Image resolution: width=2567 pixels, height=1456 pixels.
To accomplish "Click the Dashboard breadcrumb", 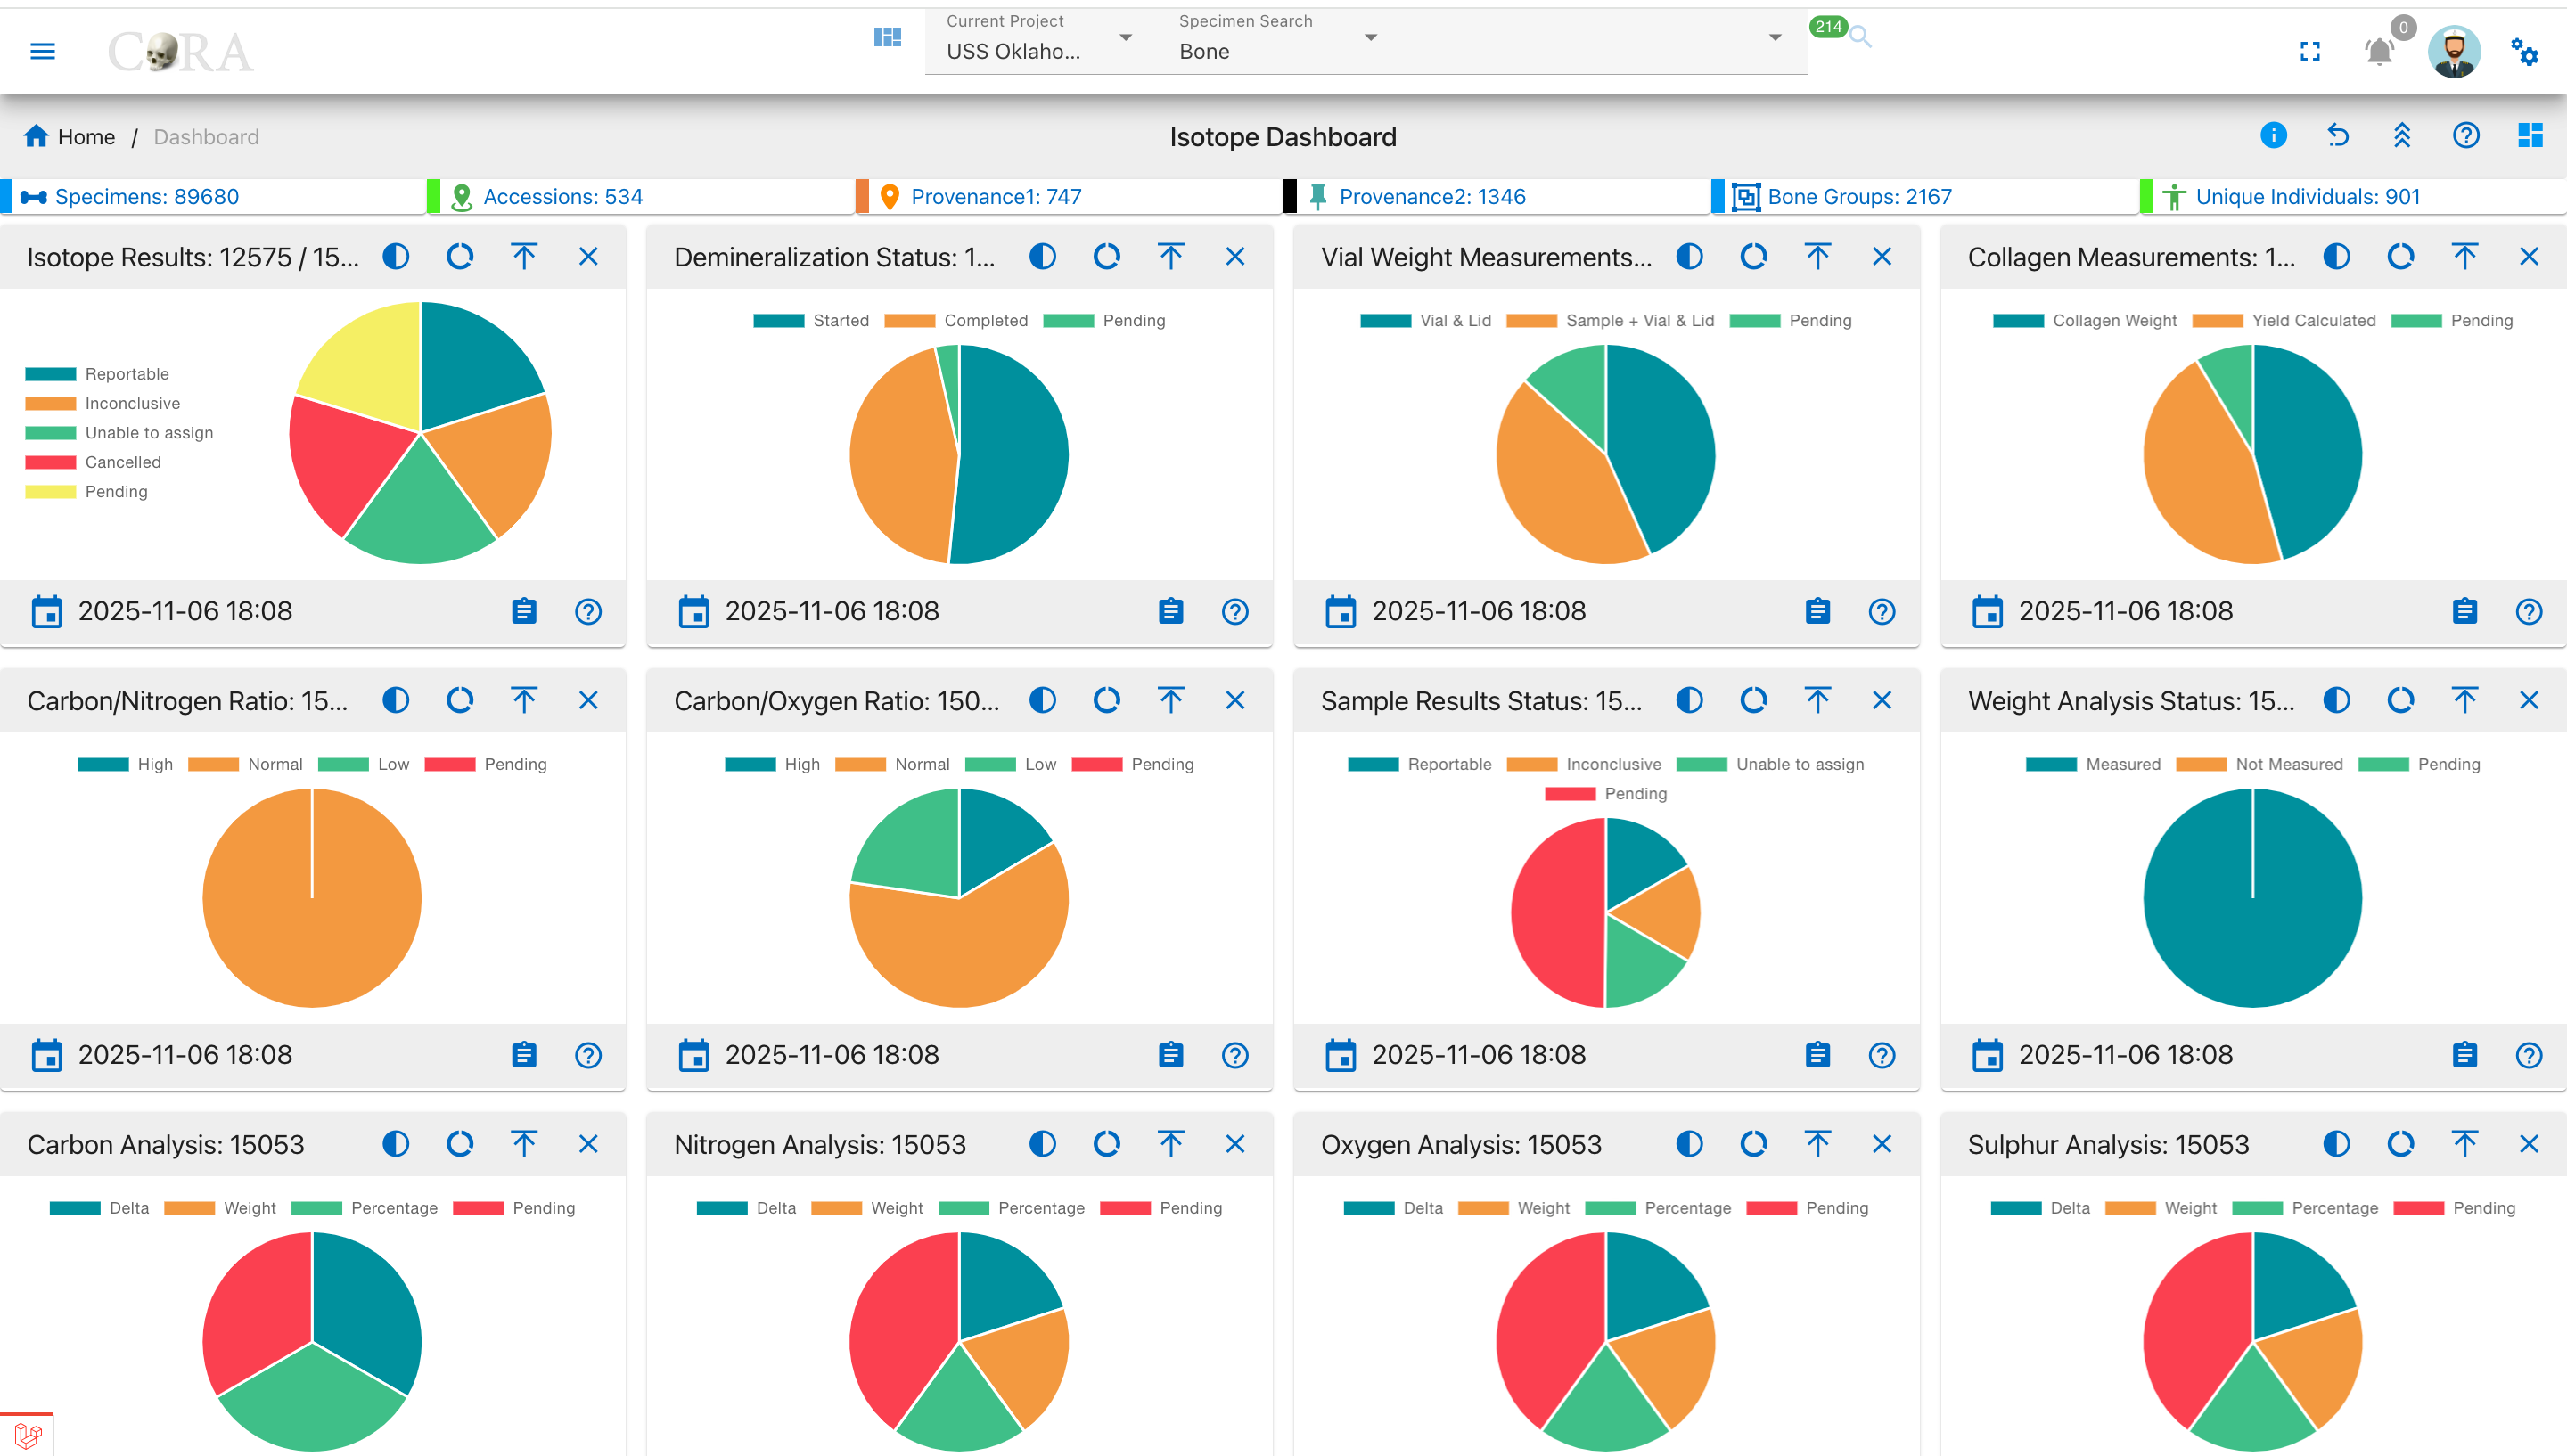I will [x=206, y=137].
